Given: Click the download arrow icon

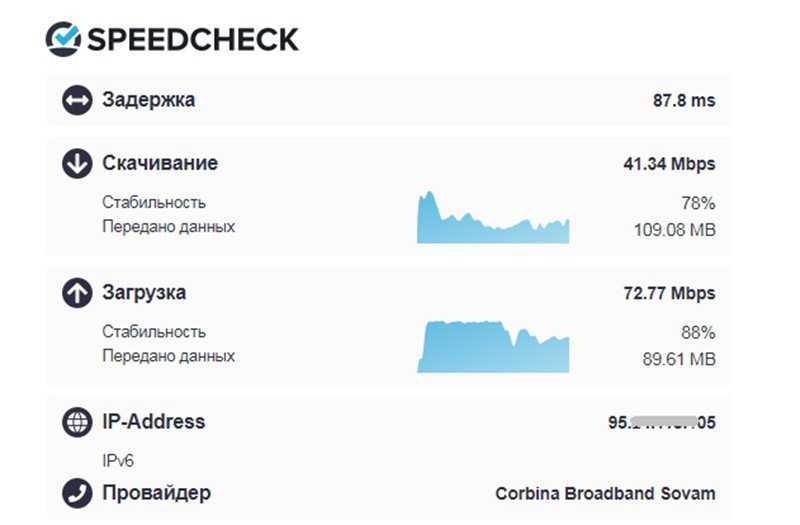Looking at the screenshot, I should [77, 164].
